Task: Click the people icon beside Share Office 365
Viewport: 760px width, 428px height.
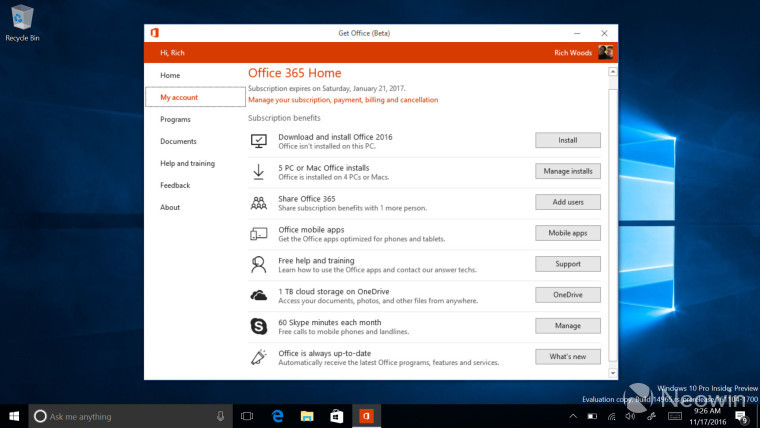Action: click(x=258, y=203)
